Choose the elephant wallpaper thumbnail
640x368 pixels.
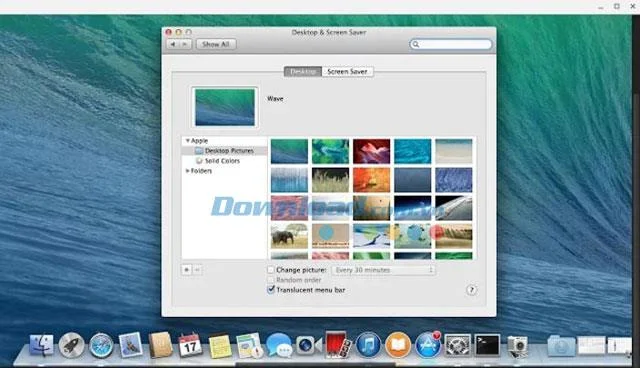(x=289, y=236)
